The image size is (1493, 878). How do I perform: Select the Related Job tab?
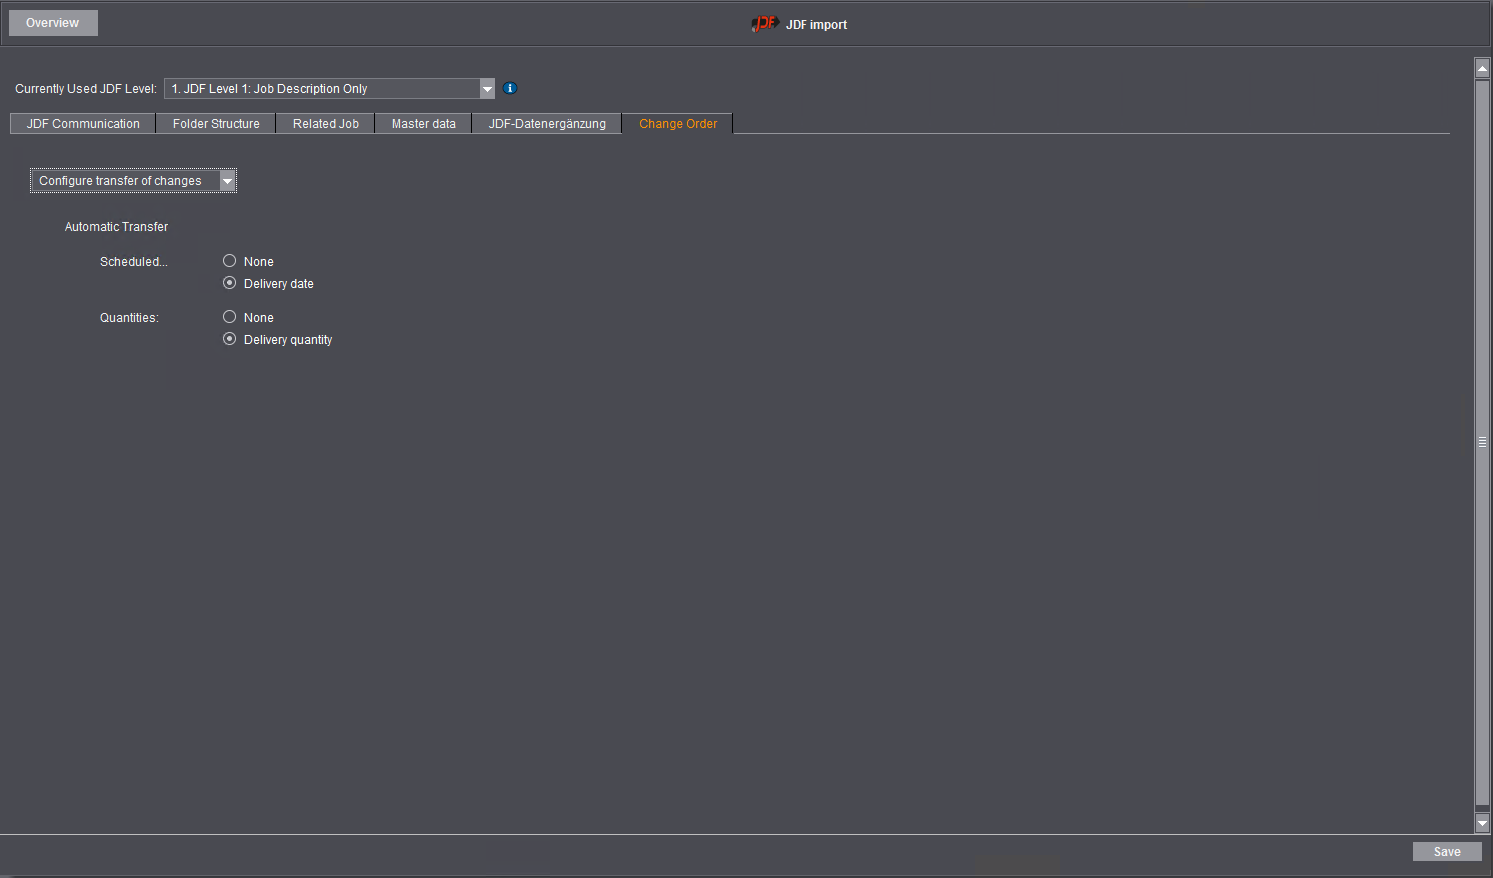325,123
